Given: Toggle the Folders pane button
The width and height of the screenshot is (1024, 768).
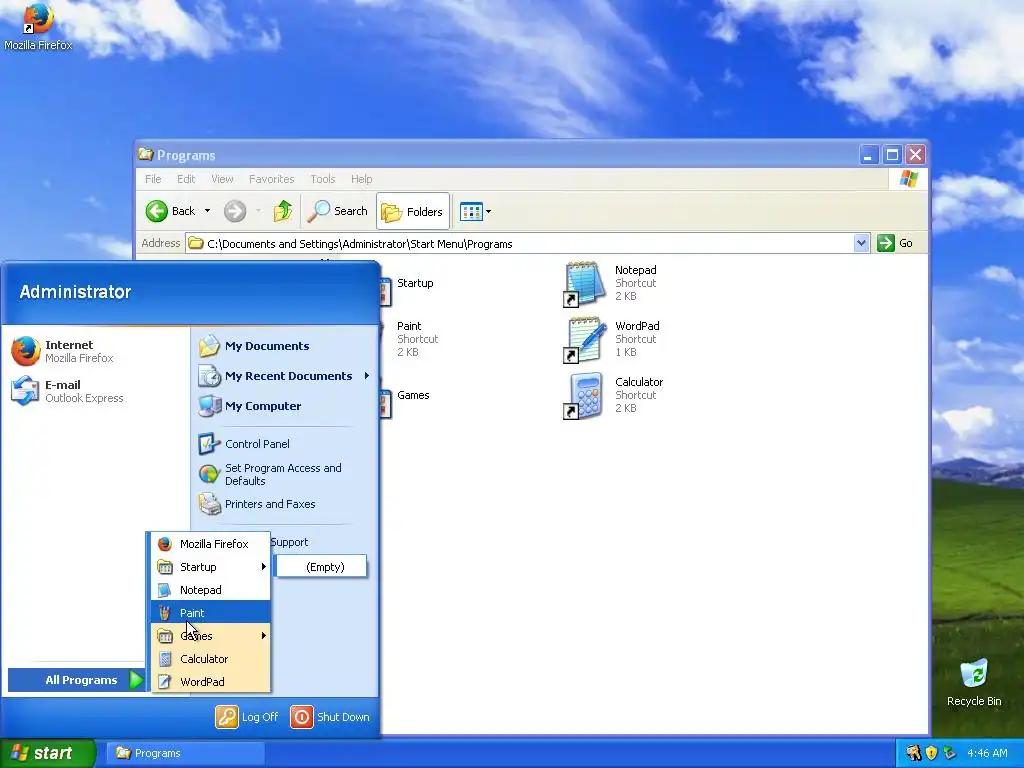Looking at the screenshot, I should tap(413, 212).
